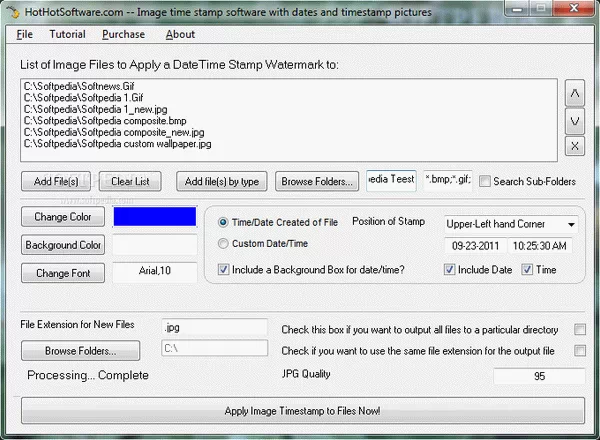Click the Add File(s) button
This screenshot has width=600, height=440.
pos(57,181)
